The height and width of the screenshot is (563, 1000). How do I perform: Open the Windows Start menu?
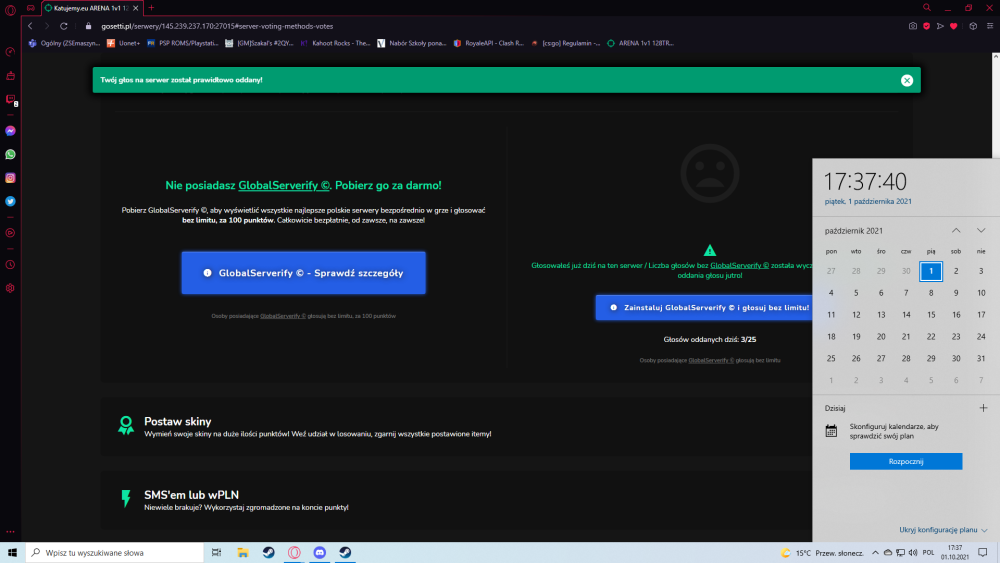[12, 553]
